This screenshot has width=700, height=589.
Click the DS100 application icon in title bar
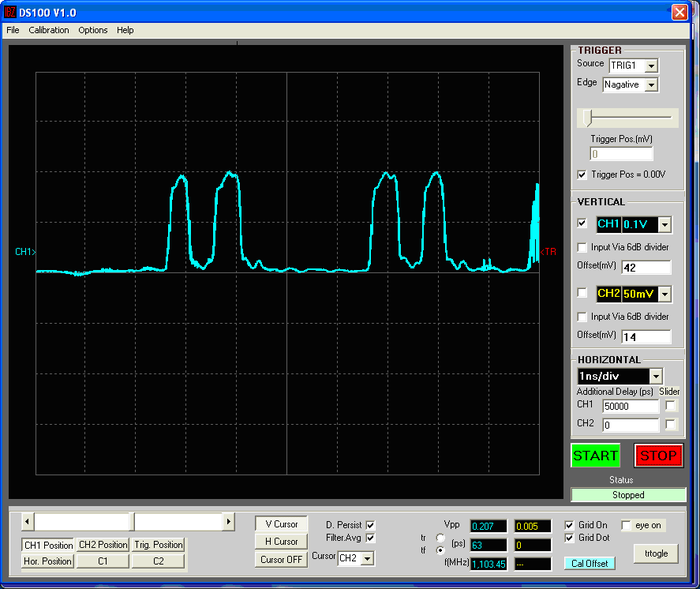[x=10, y=12]
